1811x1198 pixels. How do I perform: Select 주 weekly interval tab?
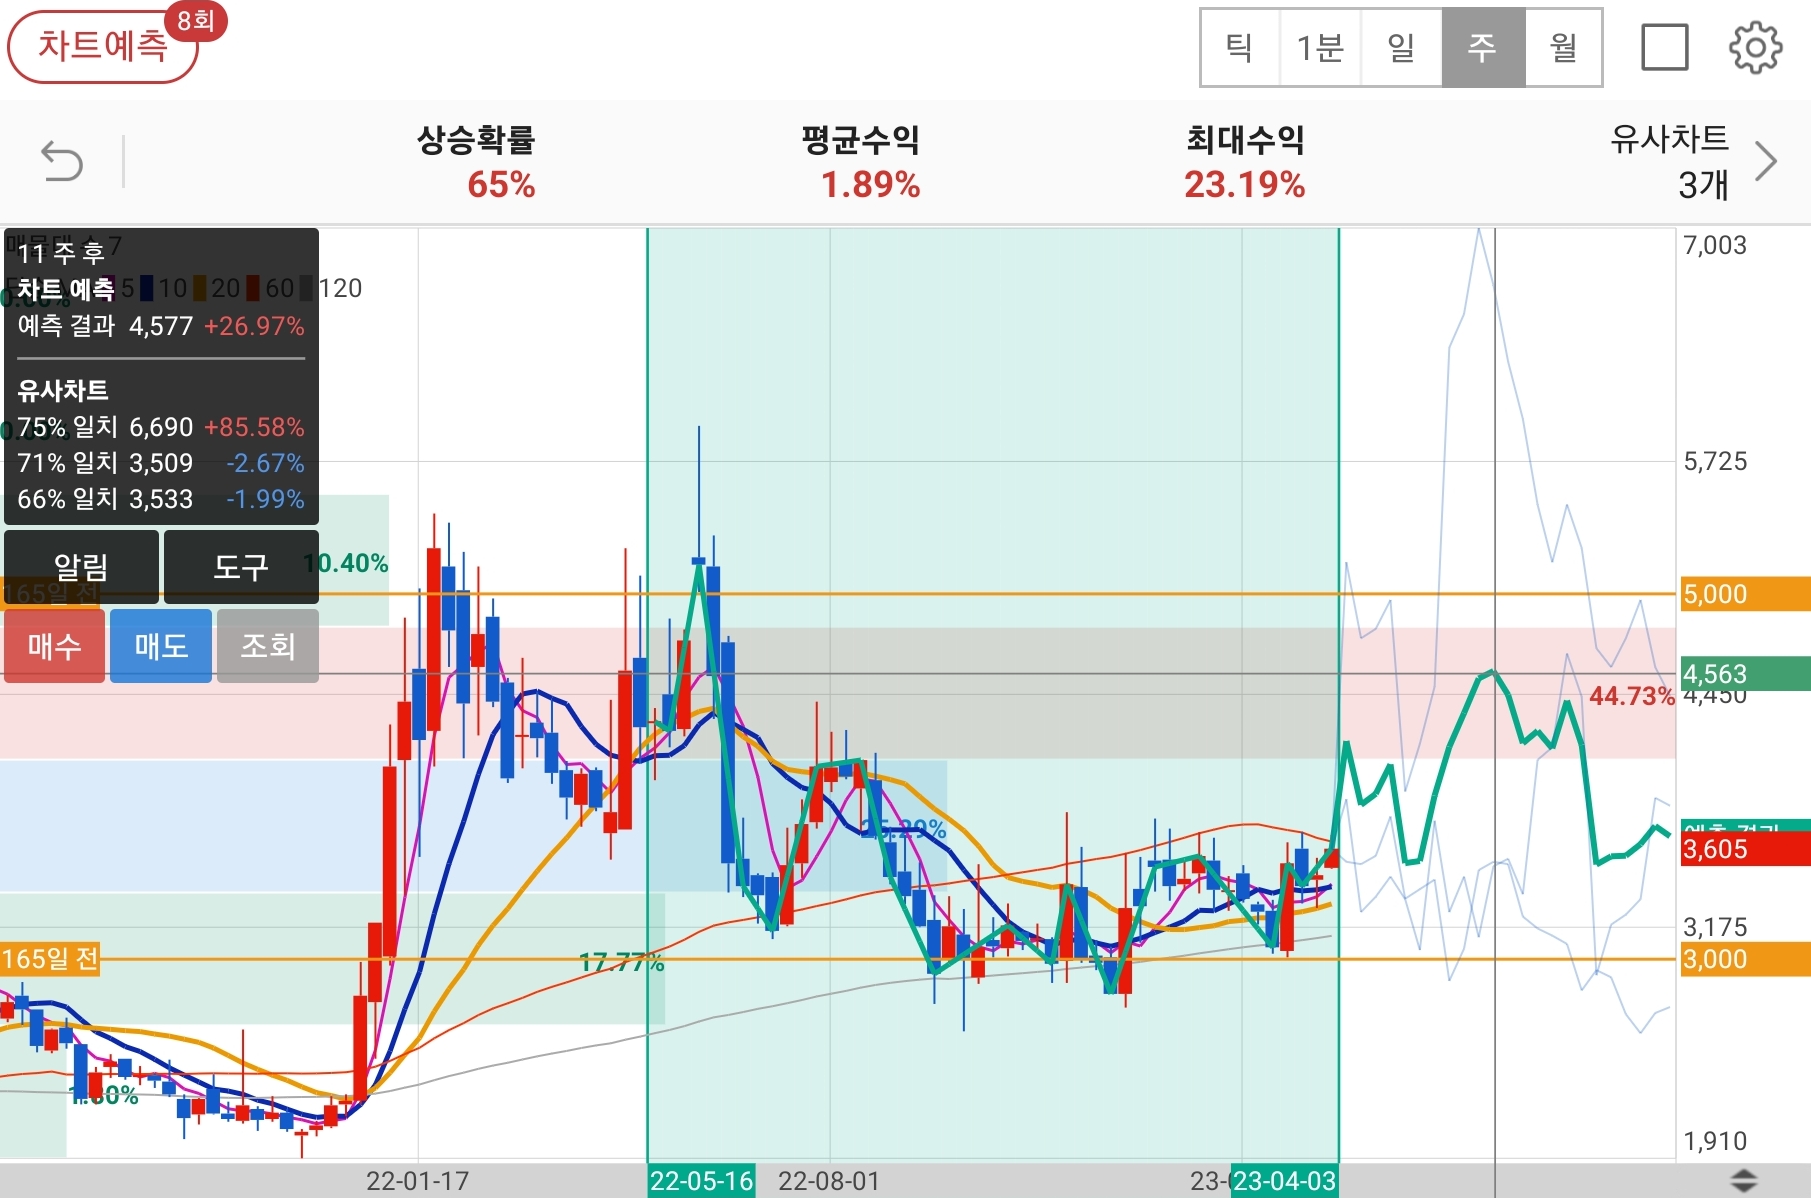point(1483,47)
